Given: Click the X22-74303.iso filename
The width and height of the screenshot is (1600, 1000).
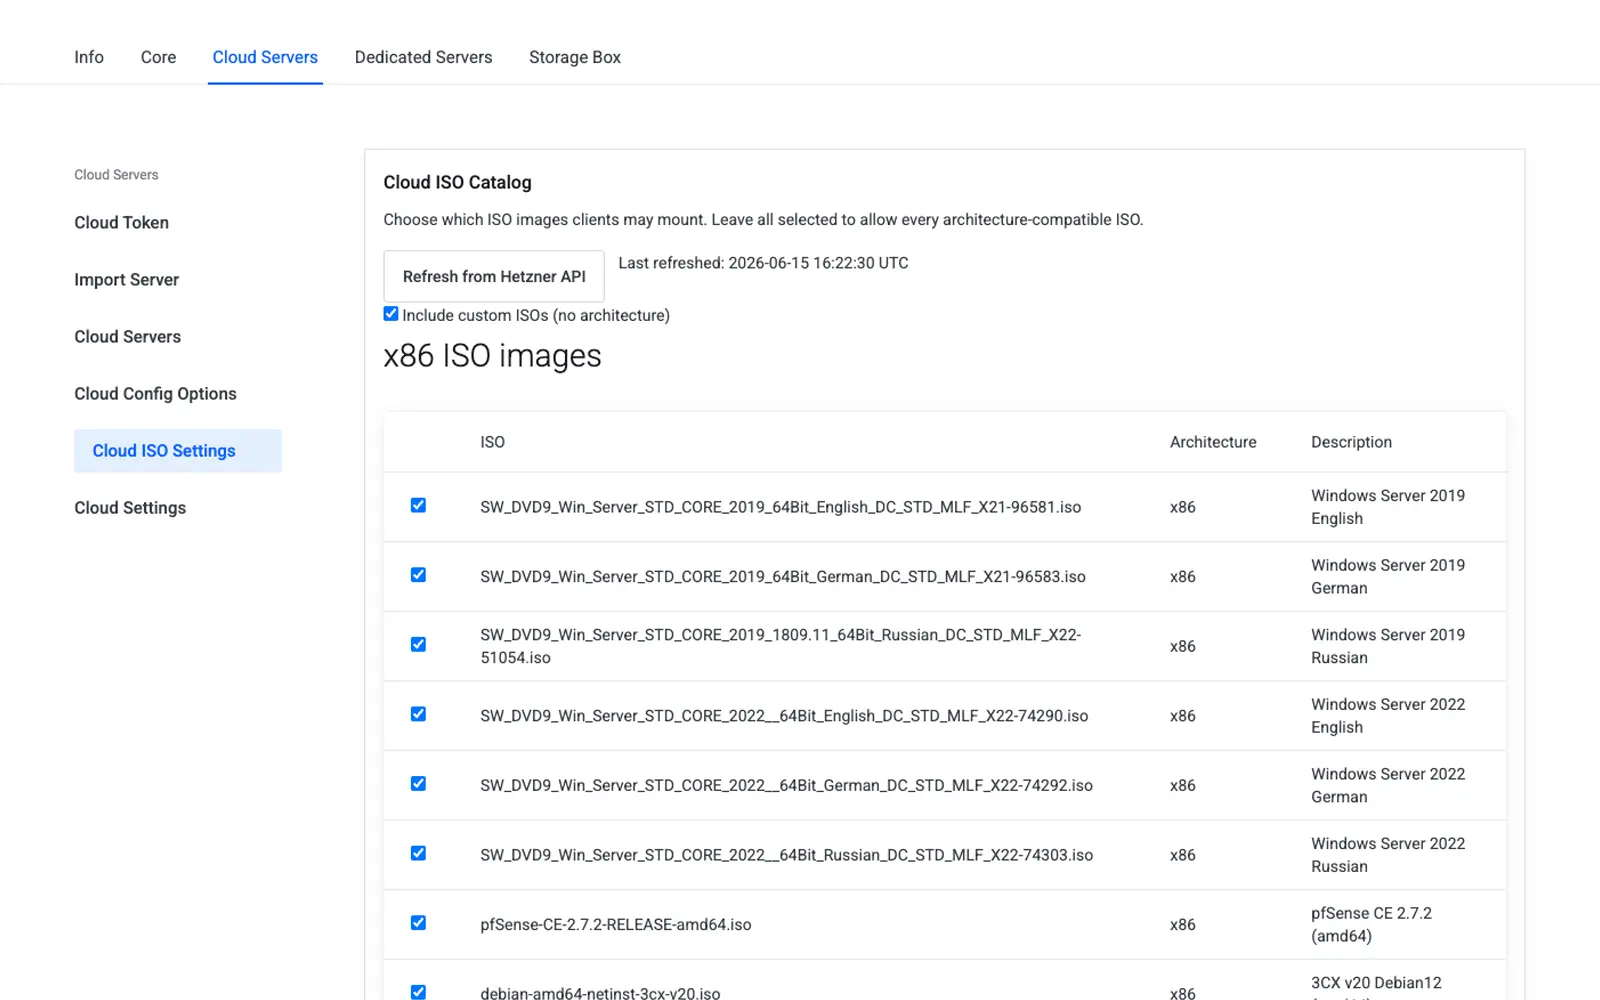Looking at the screenshot, I should pyautogui.click(x=786, y=855).
